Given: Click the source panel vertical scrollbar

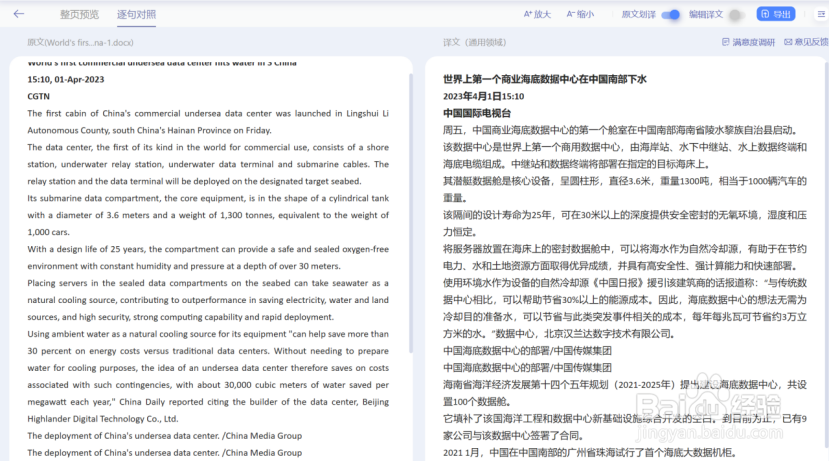Looking at the screenshot, I should (411, 214).
